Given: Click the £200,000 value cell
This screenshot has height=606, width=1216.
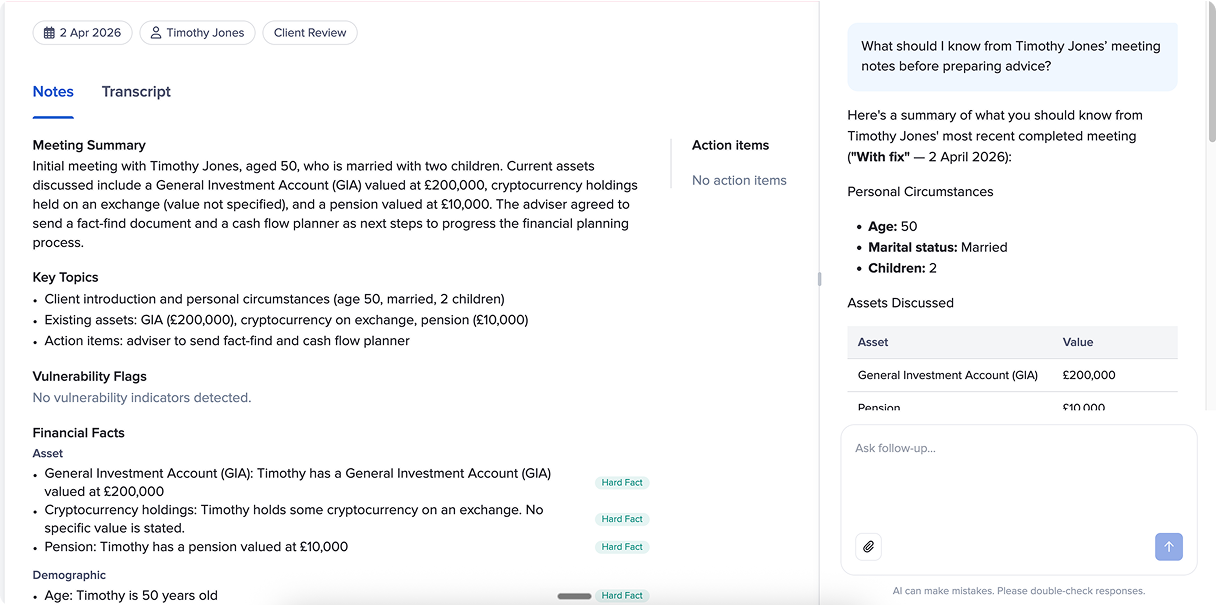Looking at the screenshot, I should click(x=1089, y=375).
